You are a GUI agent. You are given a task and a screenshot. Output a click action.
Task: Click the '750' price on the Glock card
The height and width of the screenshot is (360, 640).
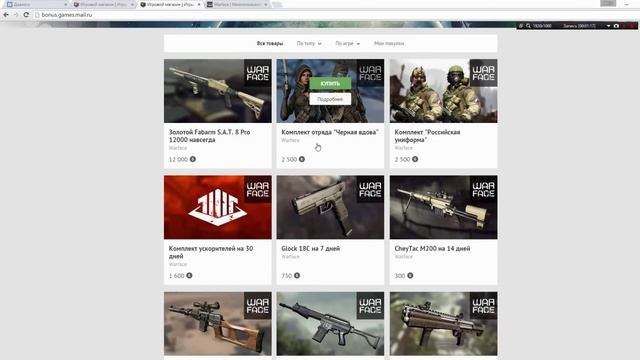[x=287, y=276]
